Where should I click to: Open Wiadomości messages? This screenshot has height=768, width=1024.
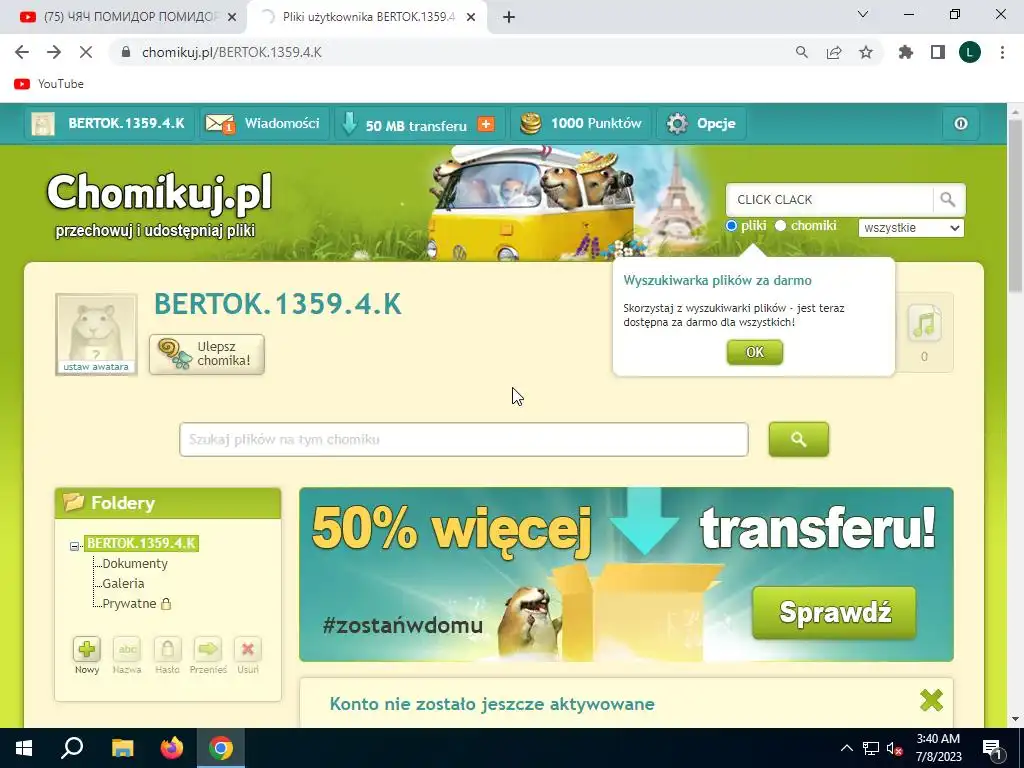[x=264, y=123]
